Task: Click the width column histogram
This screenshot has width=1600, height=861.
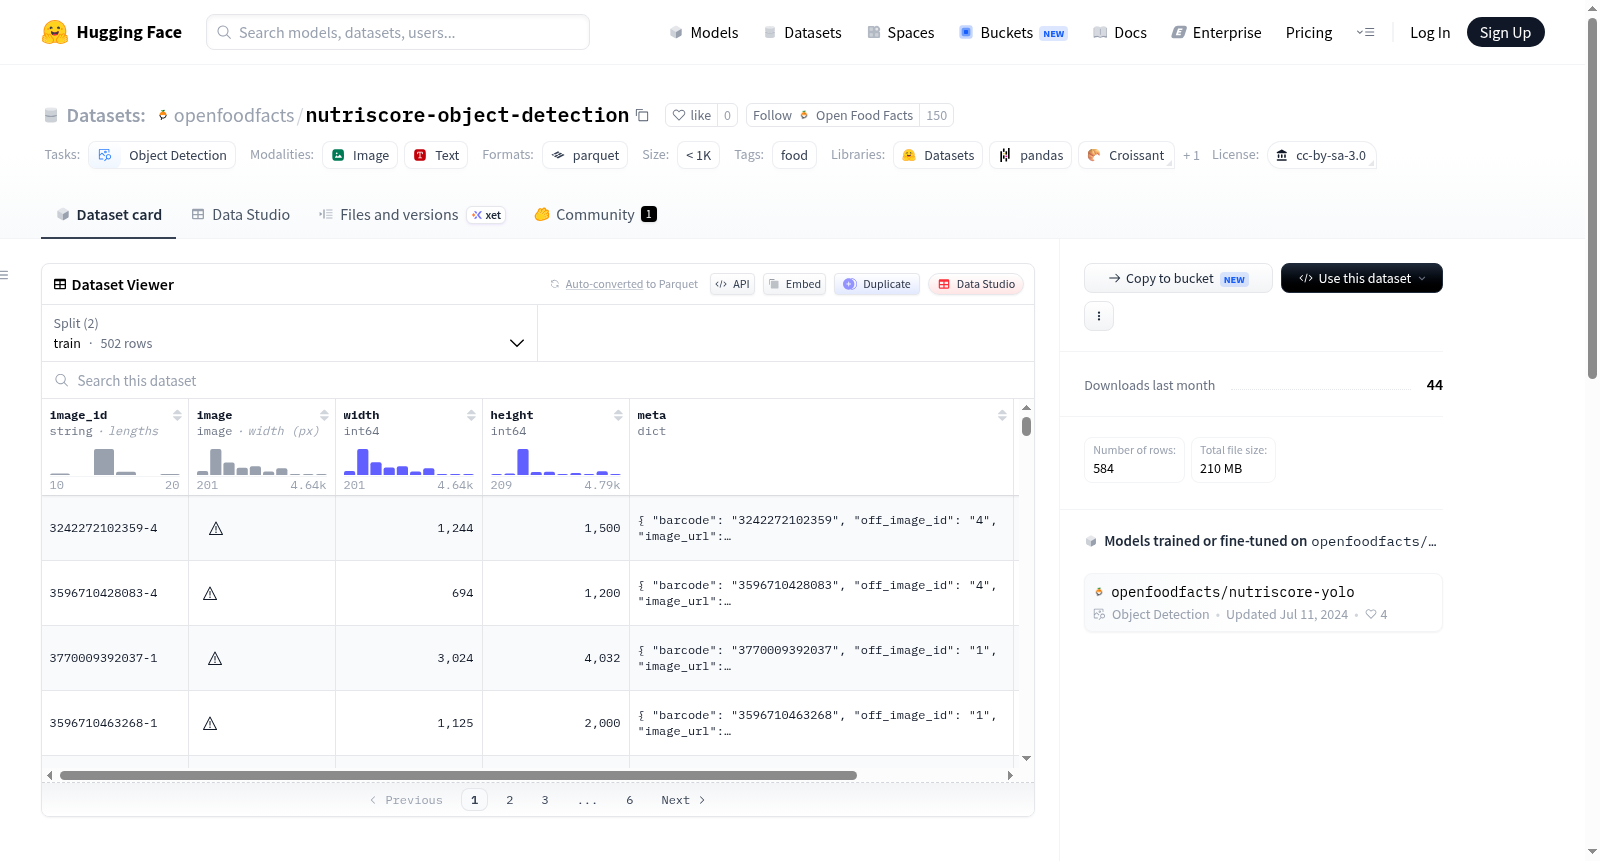Action: click(409, 461)
